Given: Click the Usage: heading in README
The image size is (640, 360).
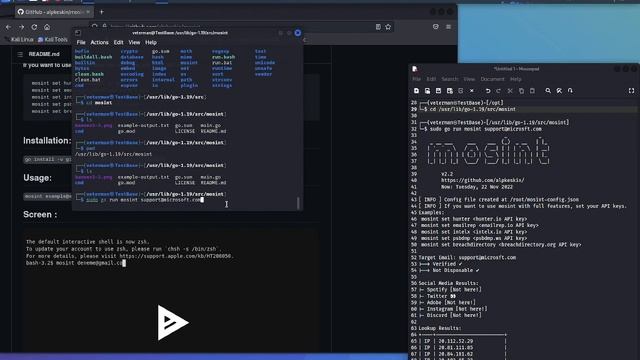Looking at the screenshot, I should click(37, 178).
